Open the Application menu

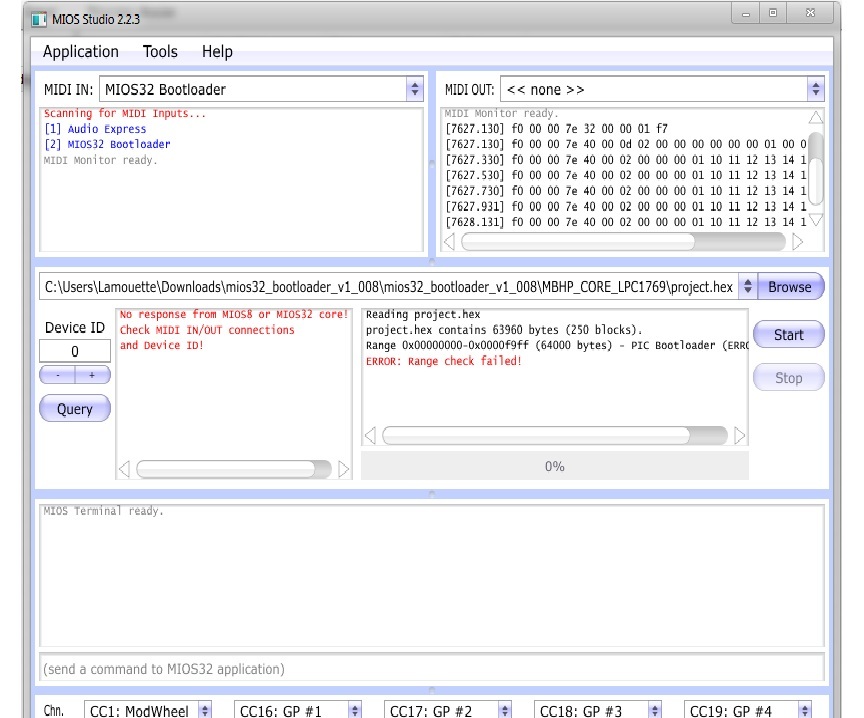pos(81,52)
